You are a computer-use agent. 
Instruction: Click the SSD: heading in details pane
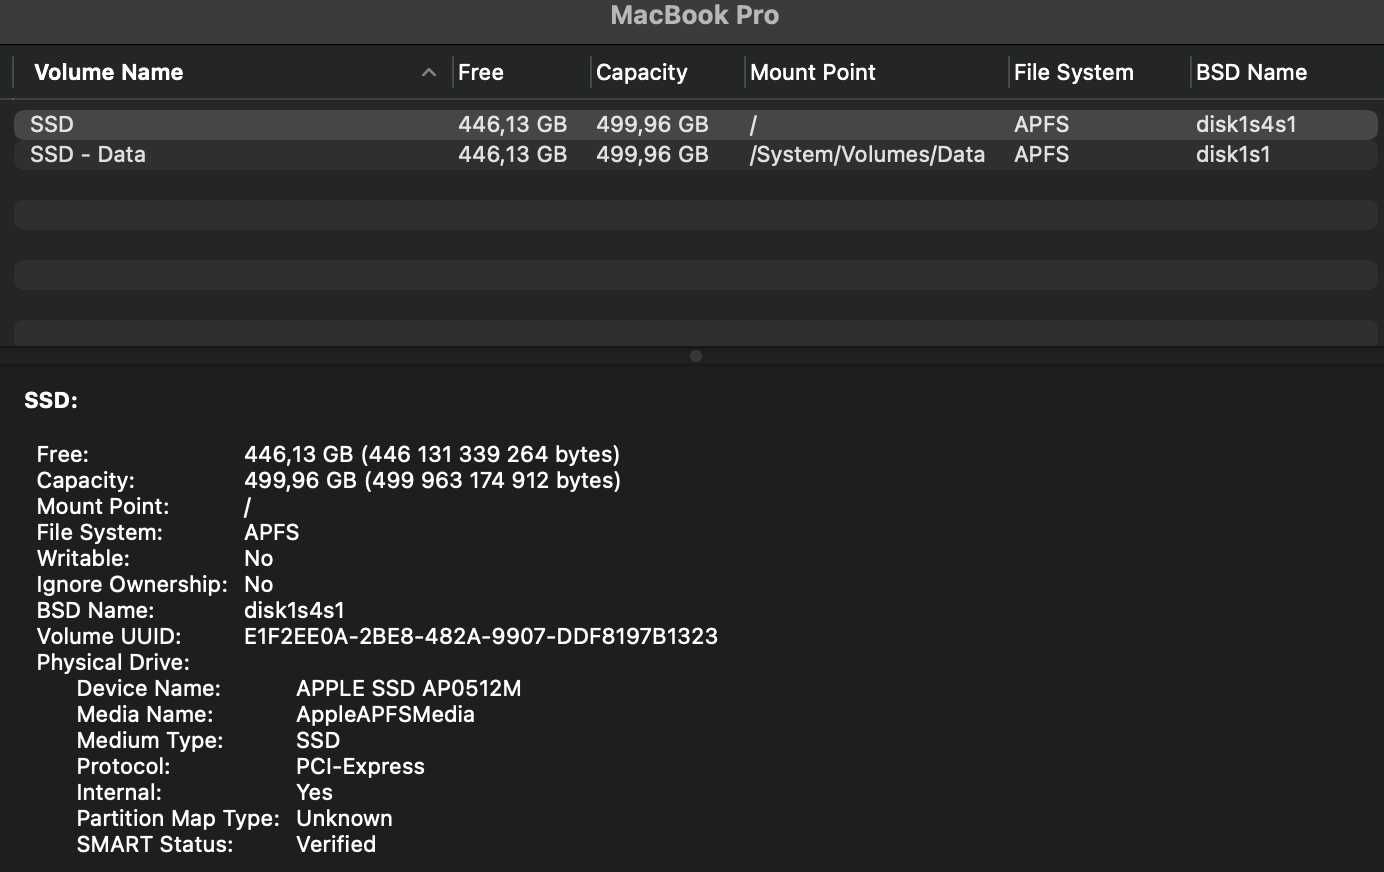pyautogui.click(x=51, y=400)
